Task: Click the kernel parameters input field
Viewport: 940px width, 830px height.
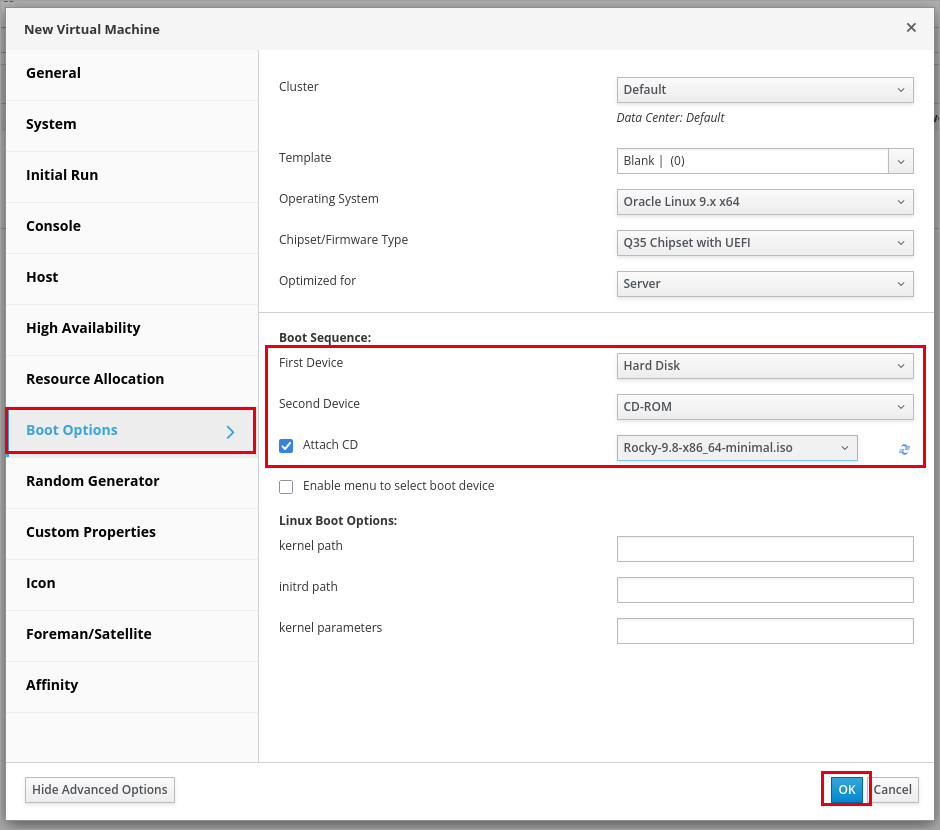Action: tap(765, 631)
